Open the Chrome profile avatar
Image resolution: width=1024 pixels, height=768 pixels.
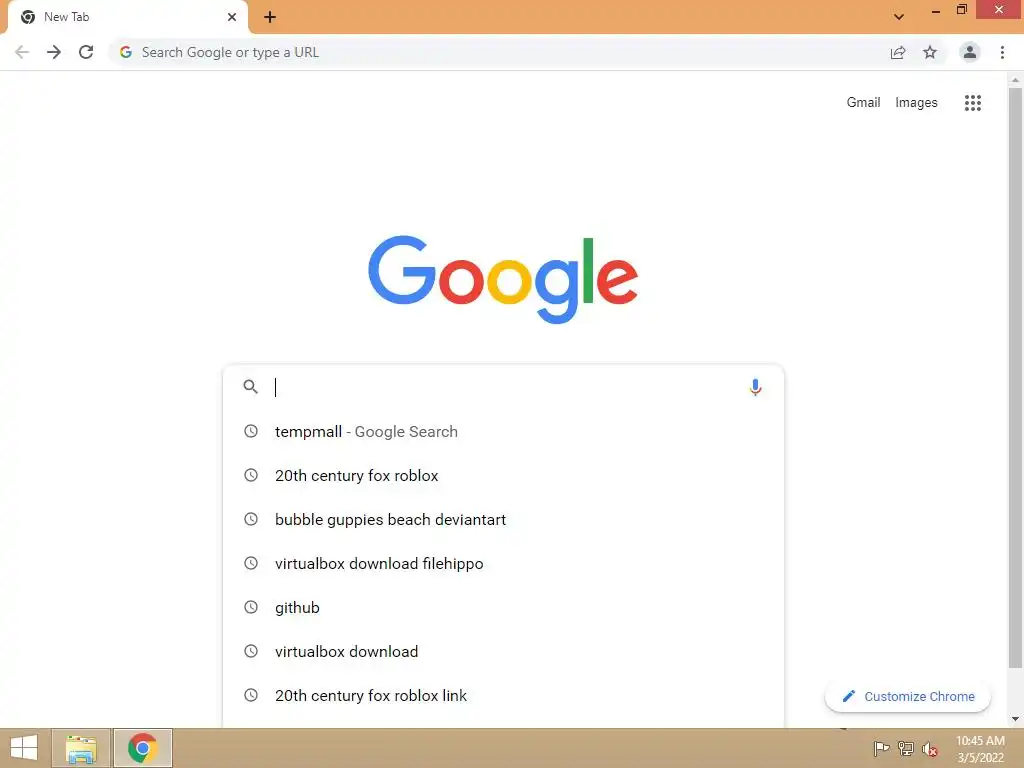point(970,52)
